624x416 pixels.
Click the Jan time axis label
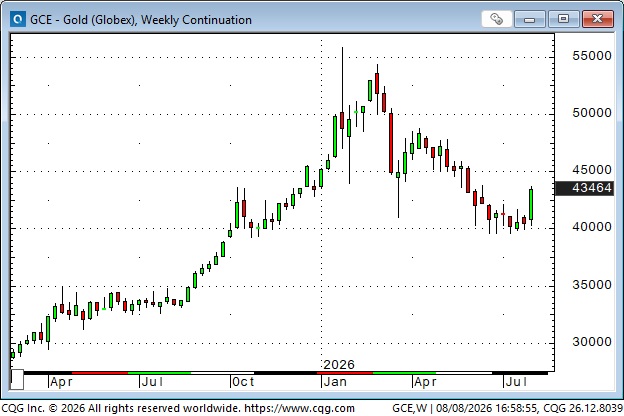pyautogui.click(x=335, y=382)
